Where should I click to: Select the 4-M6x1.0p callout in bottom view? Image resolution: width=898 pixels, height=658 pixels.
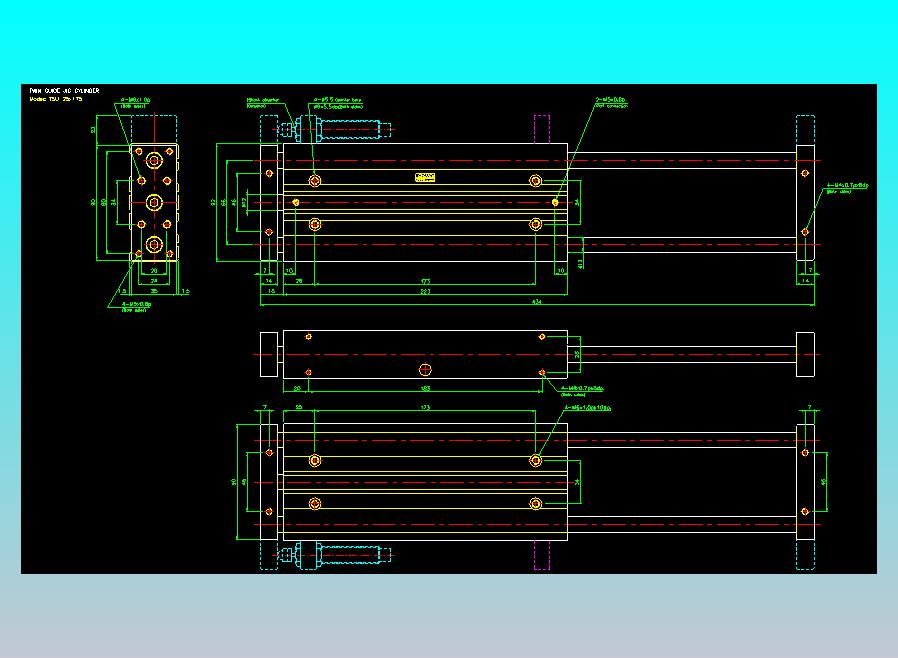[x=588, y=408]
